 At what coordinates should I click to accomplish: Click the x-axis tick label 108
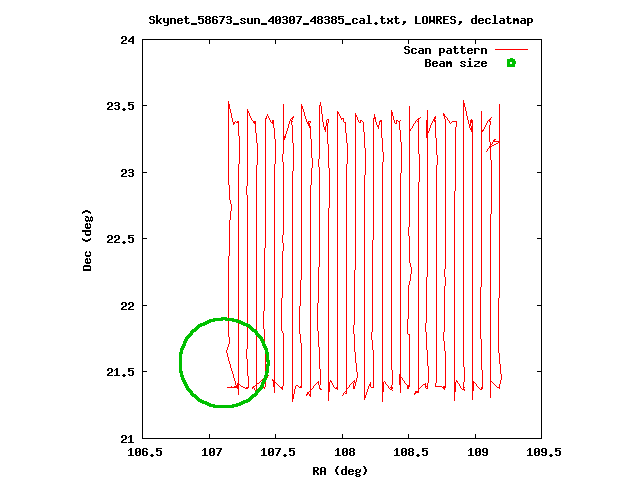(345, 452)
